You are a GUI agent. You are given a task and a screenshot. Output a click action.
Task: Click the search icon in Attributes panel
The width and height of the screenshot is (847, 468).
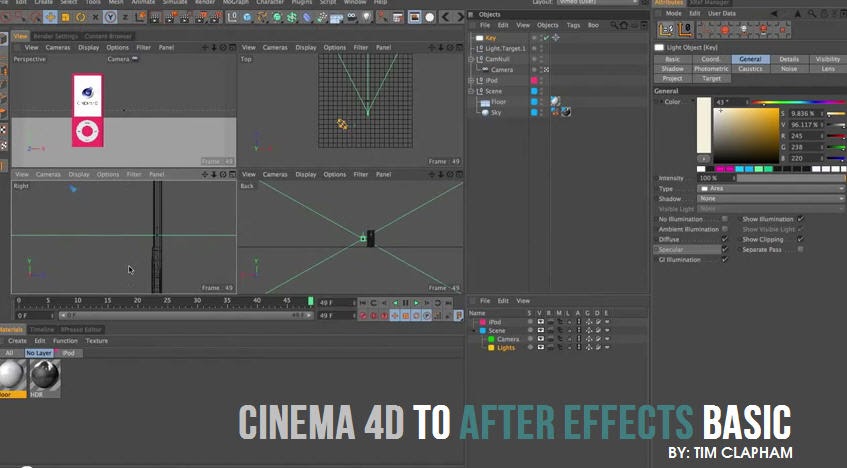[x=812, y=14]
